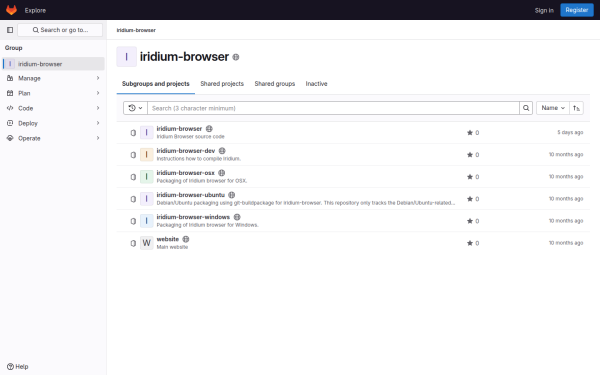The image size is (600, 375).
Task: Click '5 days ago' timestamp text
Action: (x=570, y=132)
